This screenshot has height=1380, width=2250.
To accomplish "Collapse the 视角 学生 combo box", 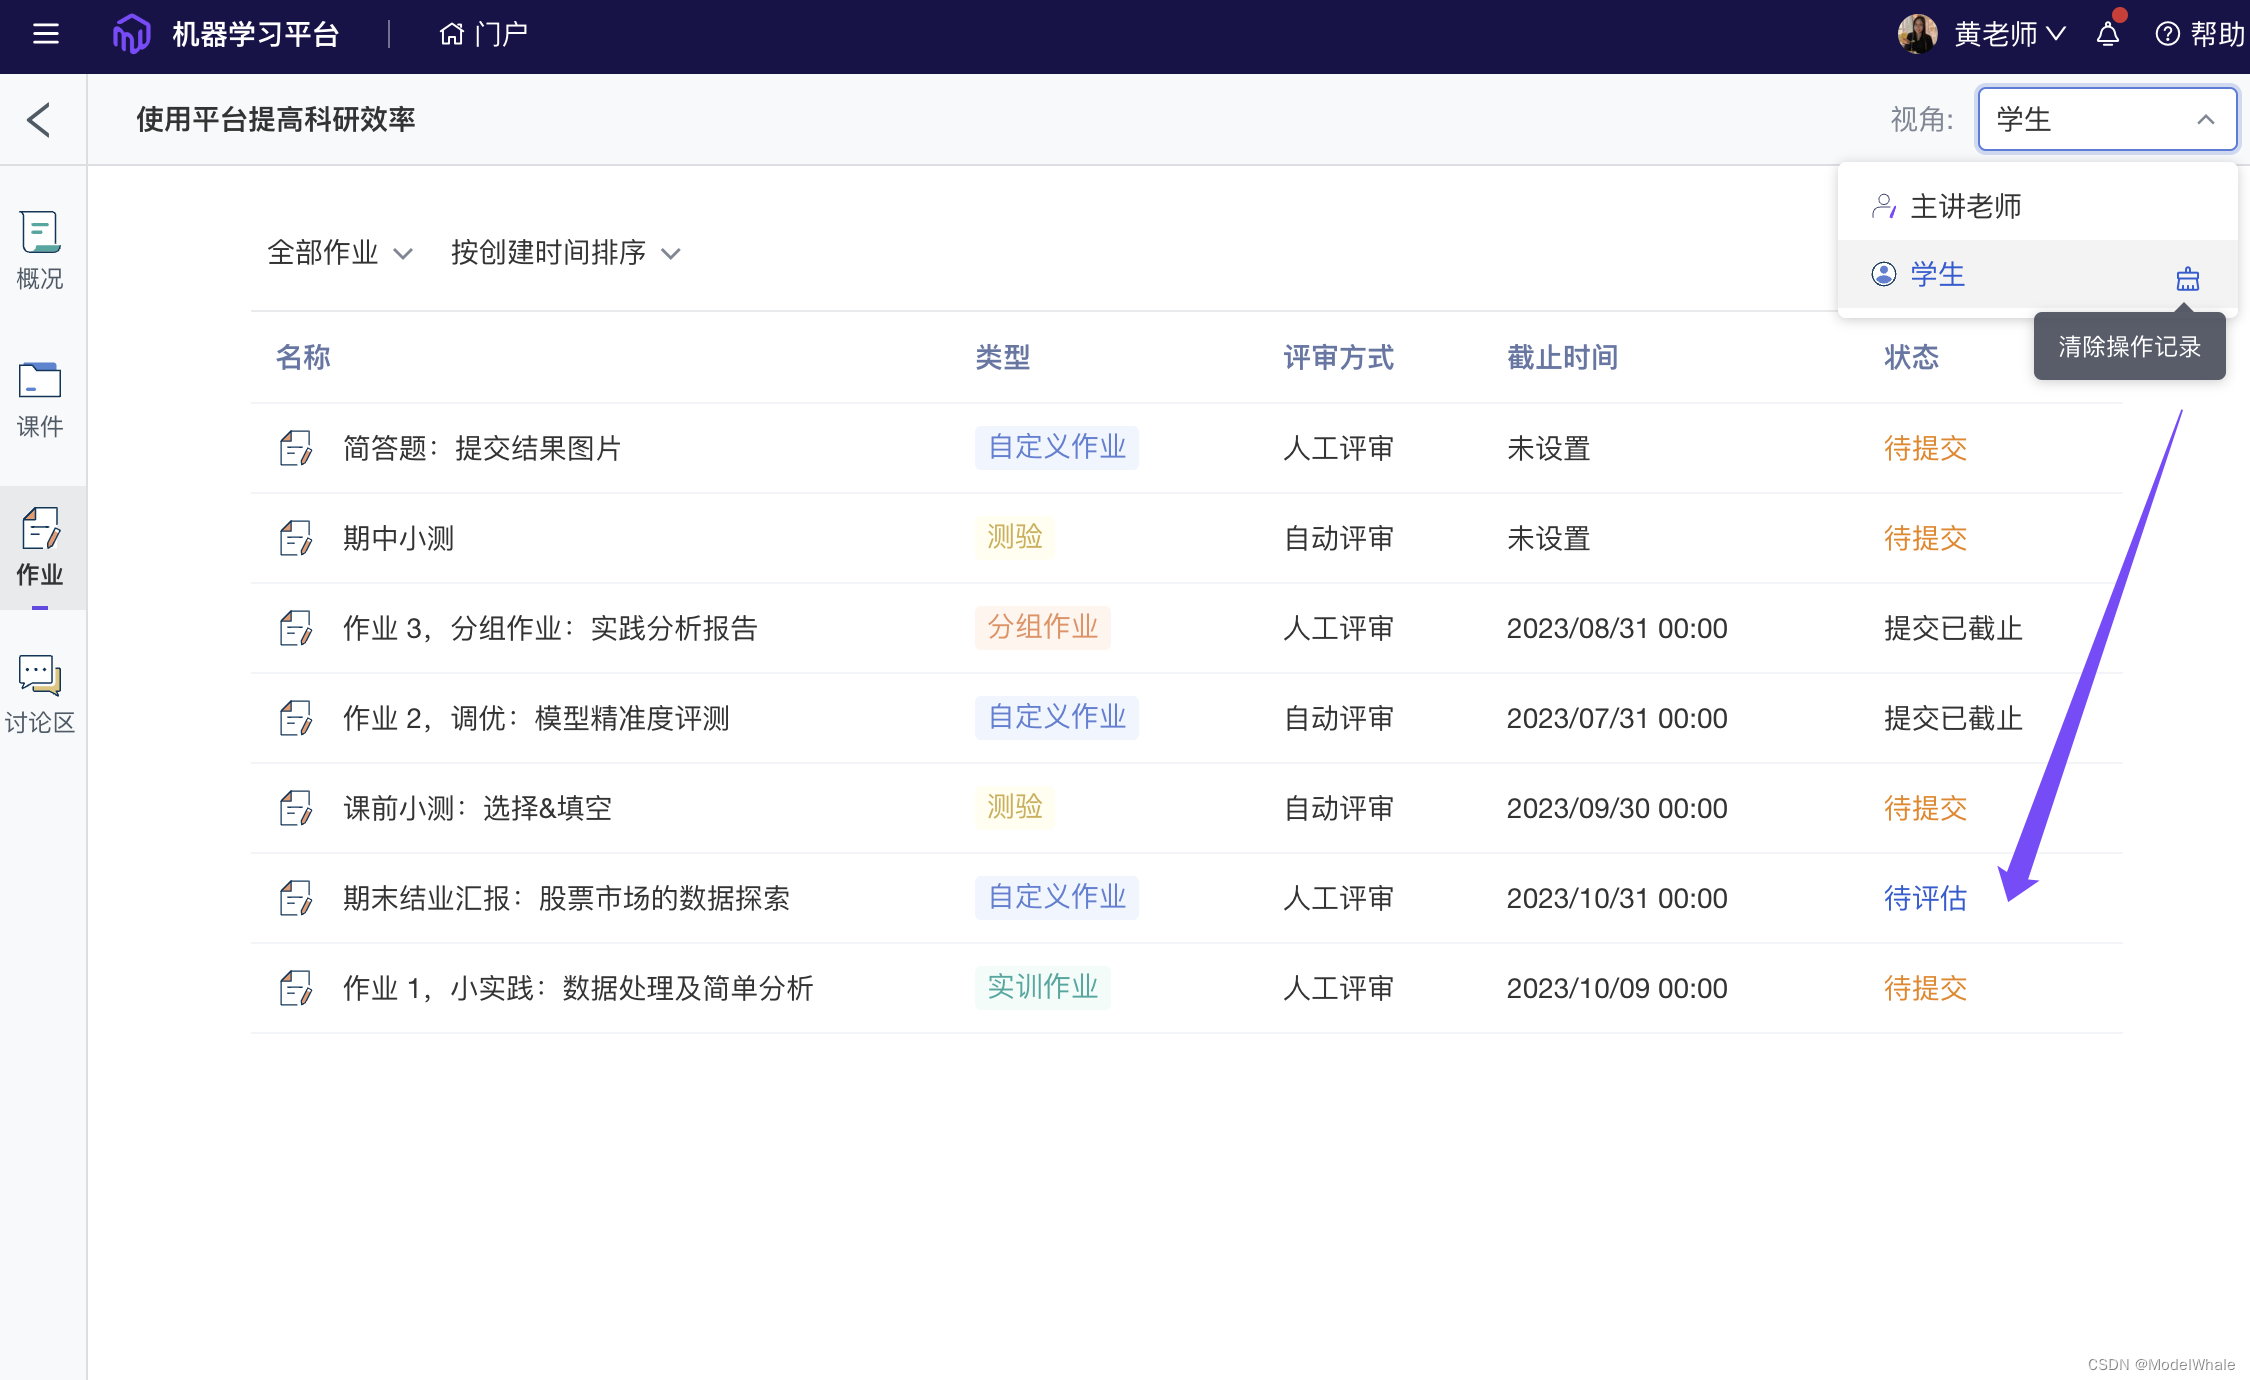I will (2106, 120).
